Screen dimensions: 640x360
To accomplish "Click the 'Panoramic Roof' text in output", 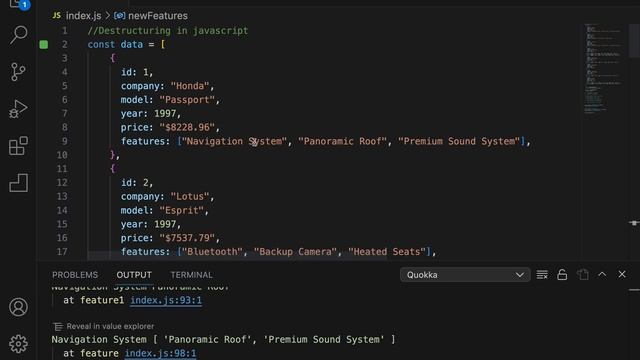I will [208, 340].
